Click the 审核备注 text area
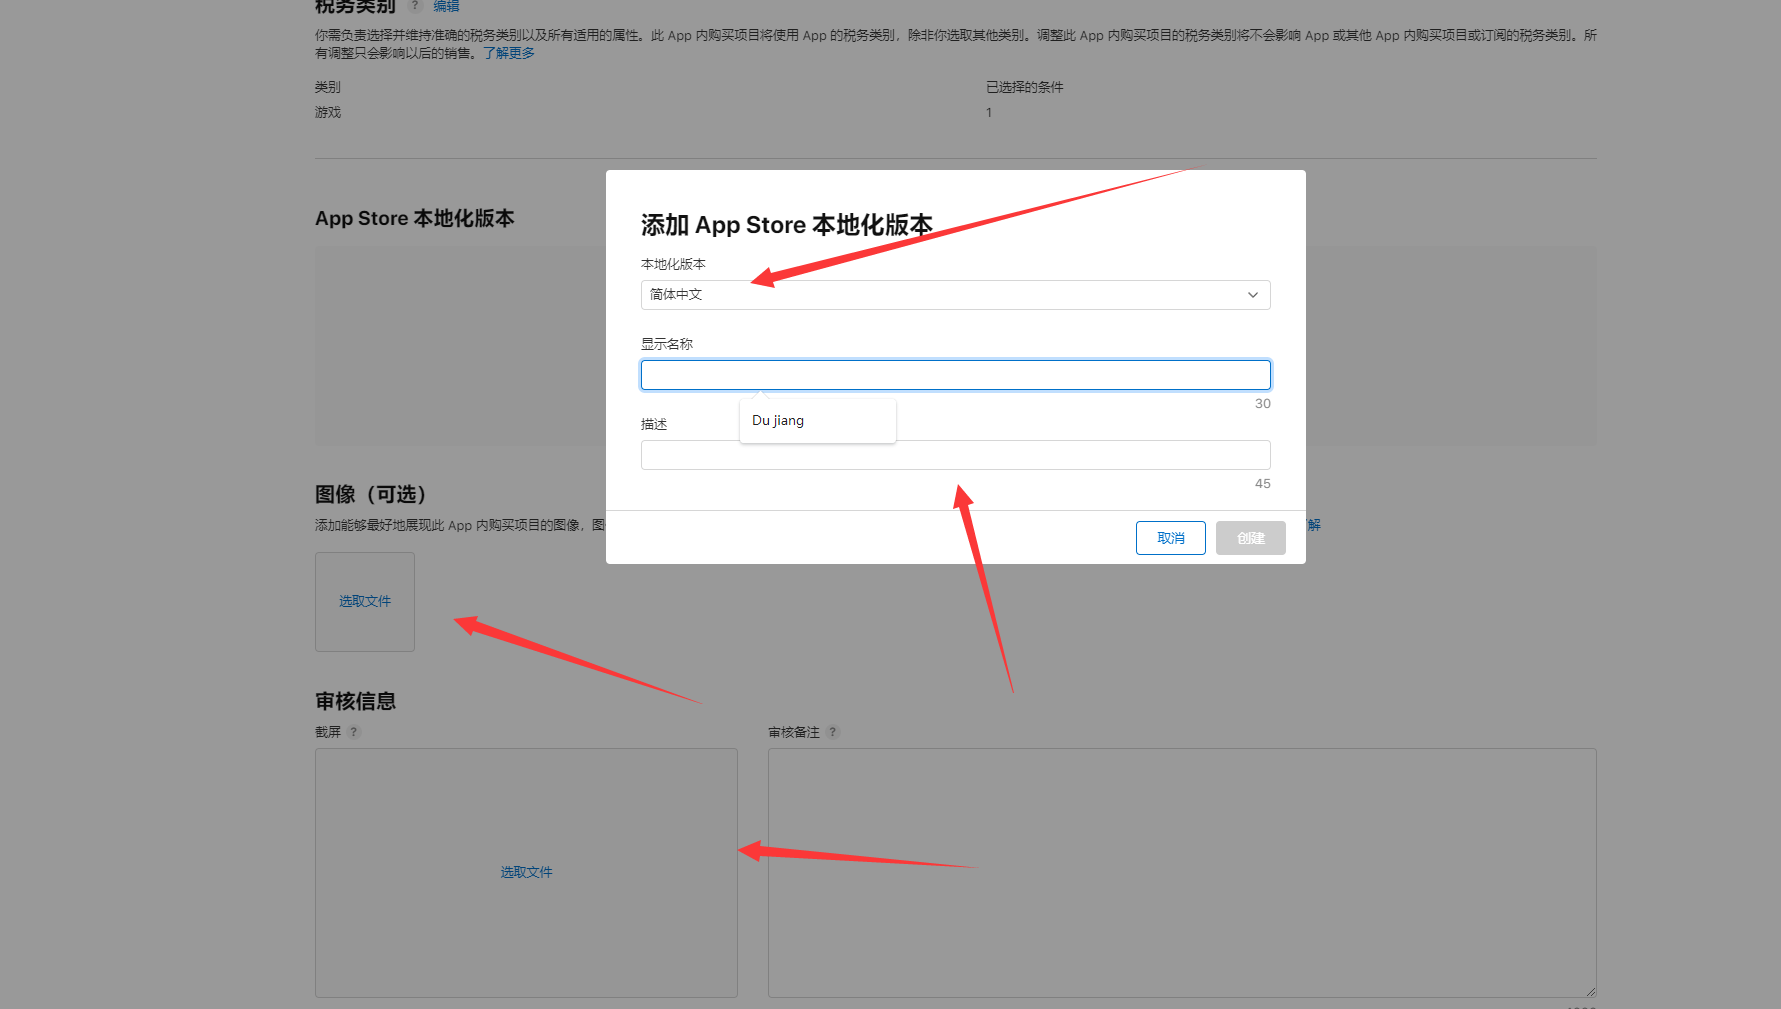 point(1182,873)
